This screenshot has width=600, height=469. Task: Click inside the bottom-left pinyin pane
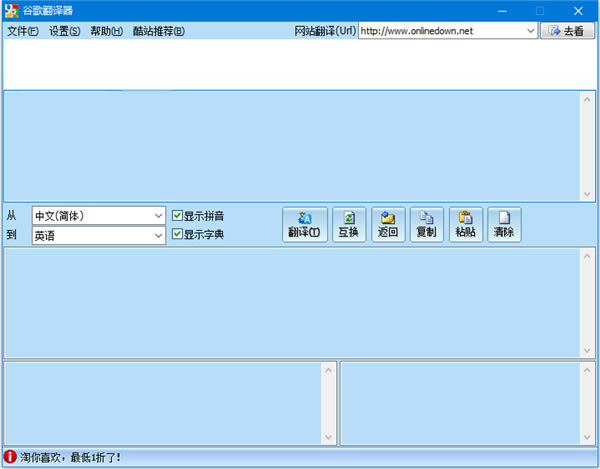tap(163, 403)
